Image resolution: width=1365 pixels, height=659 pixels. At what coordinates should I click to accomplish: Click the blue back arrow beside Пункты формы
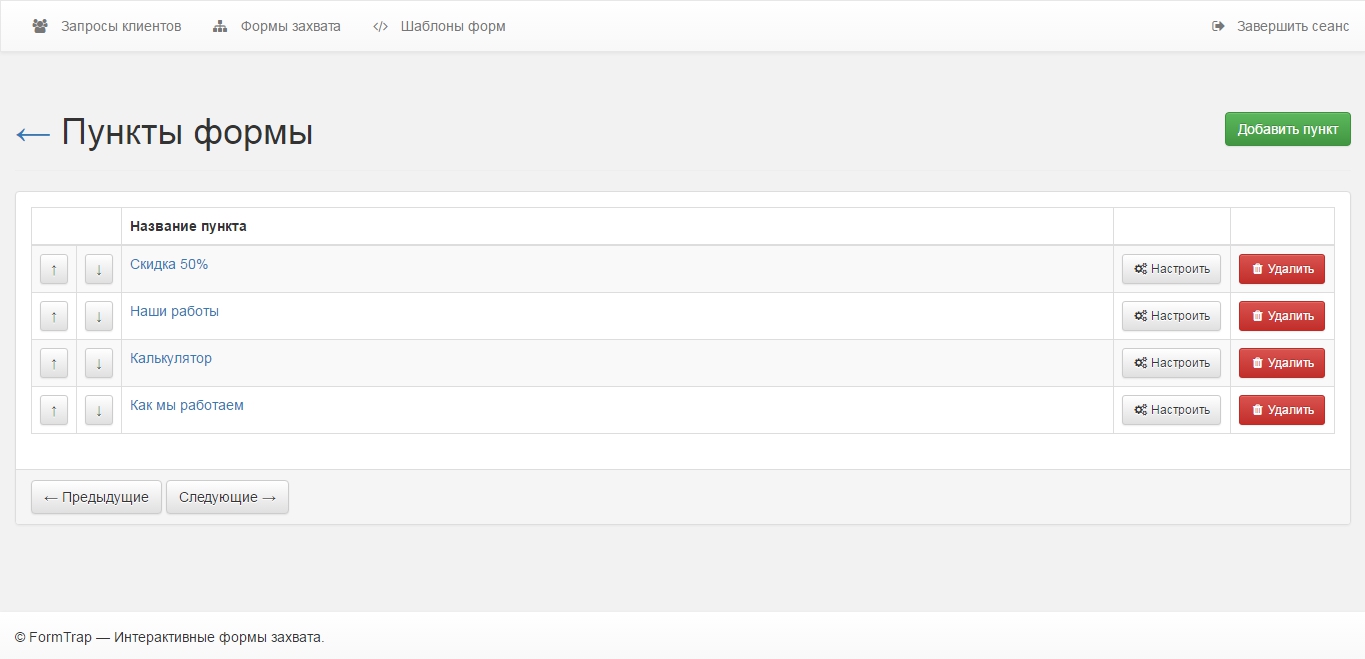pyautogui.click(x=33, y=134)
